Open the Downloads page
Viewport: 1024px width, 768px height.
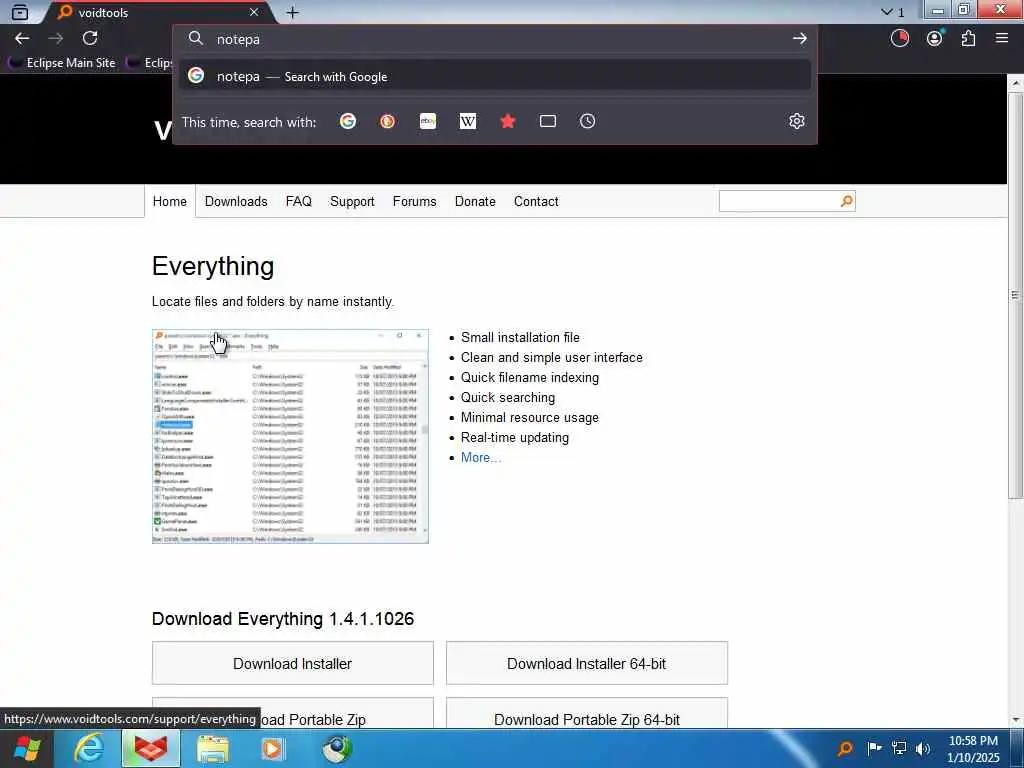[x=236, y=201]
